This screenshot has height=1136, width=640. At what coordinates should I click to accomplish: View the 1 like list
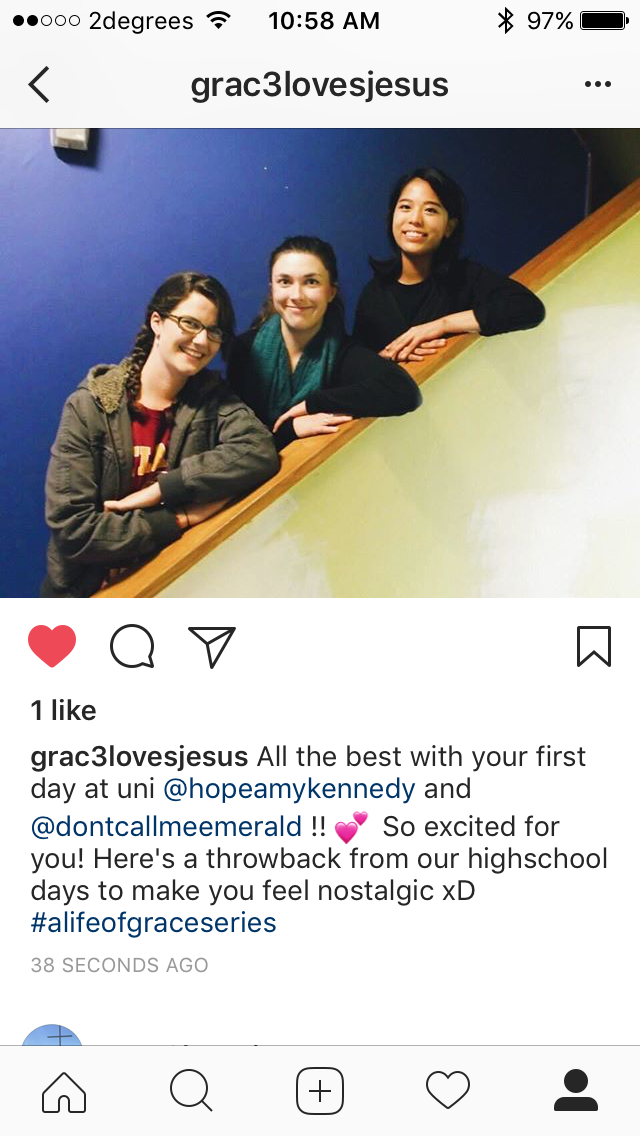(63, 711)
